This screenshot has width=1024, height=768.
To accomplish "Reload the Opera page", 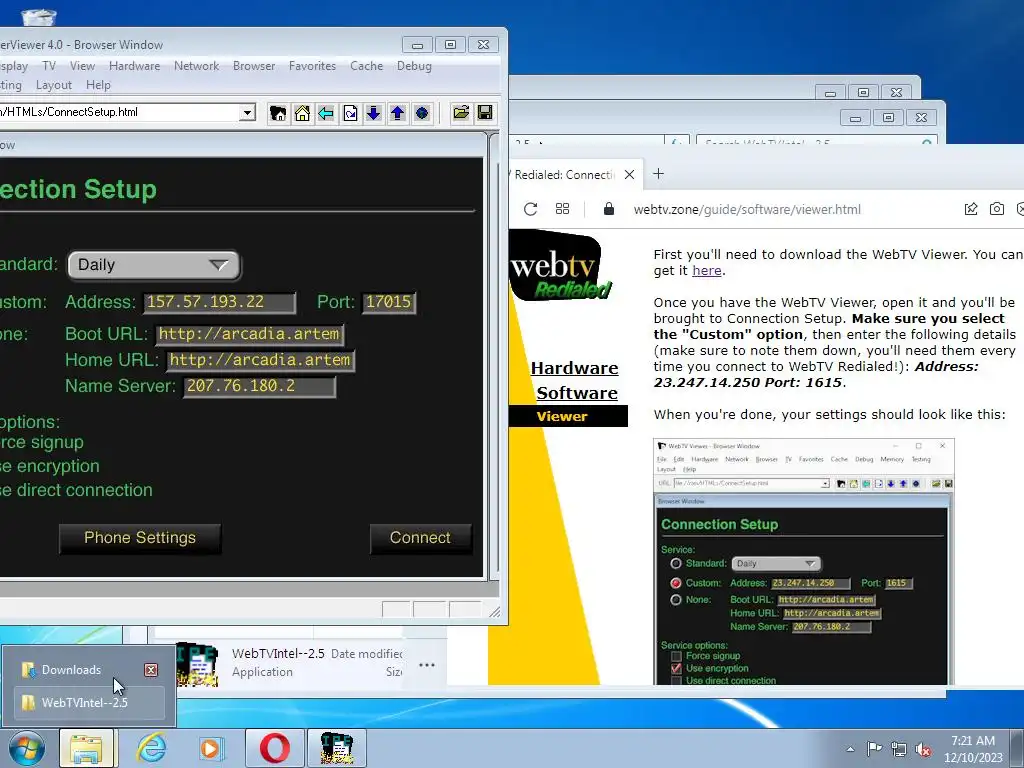I will pos(530,209).
